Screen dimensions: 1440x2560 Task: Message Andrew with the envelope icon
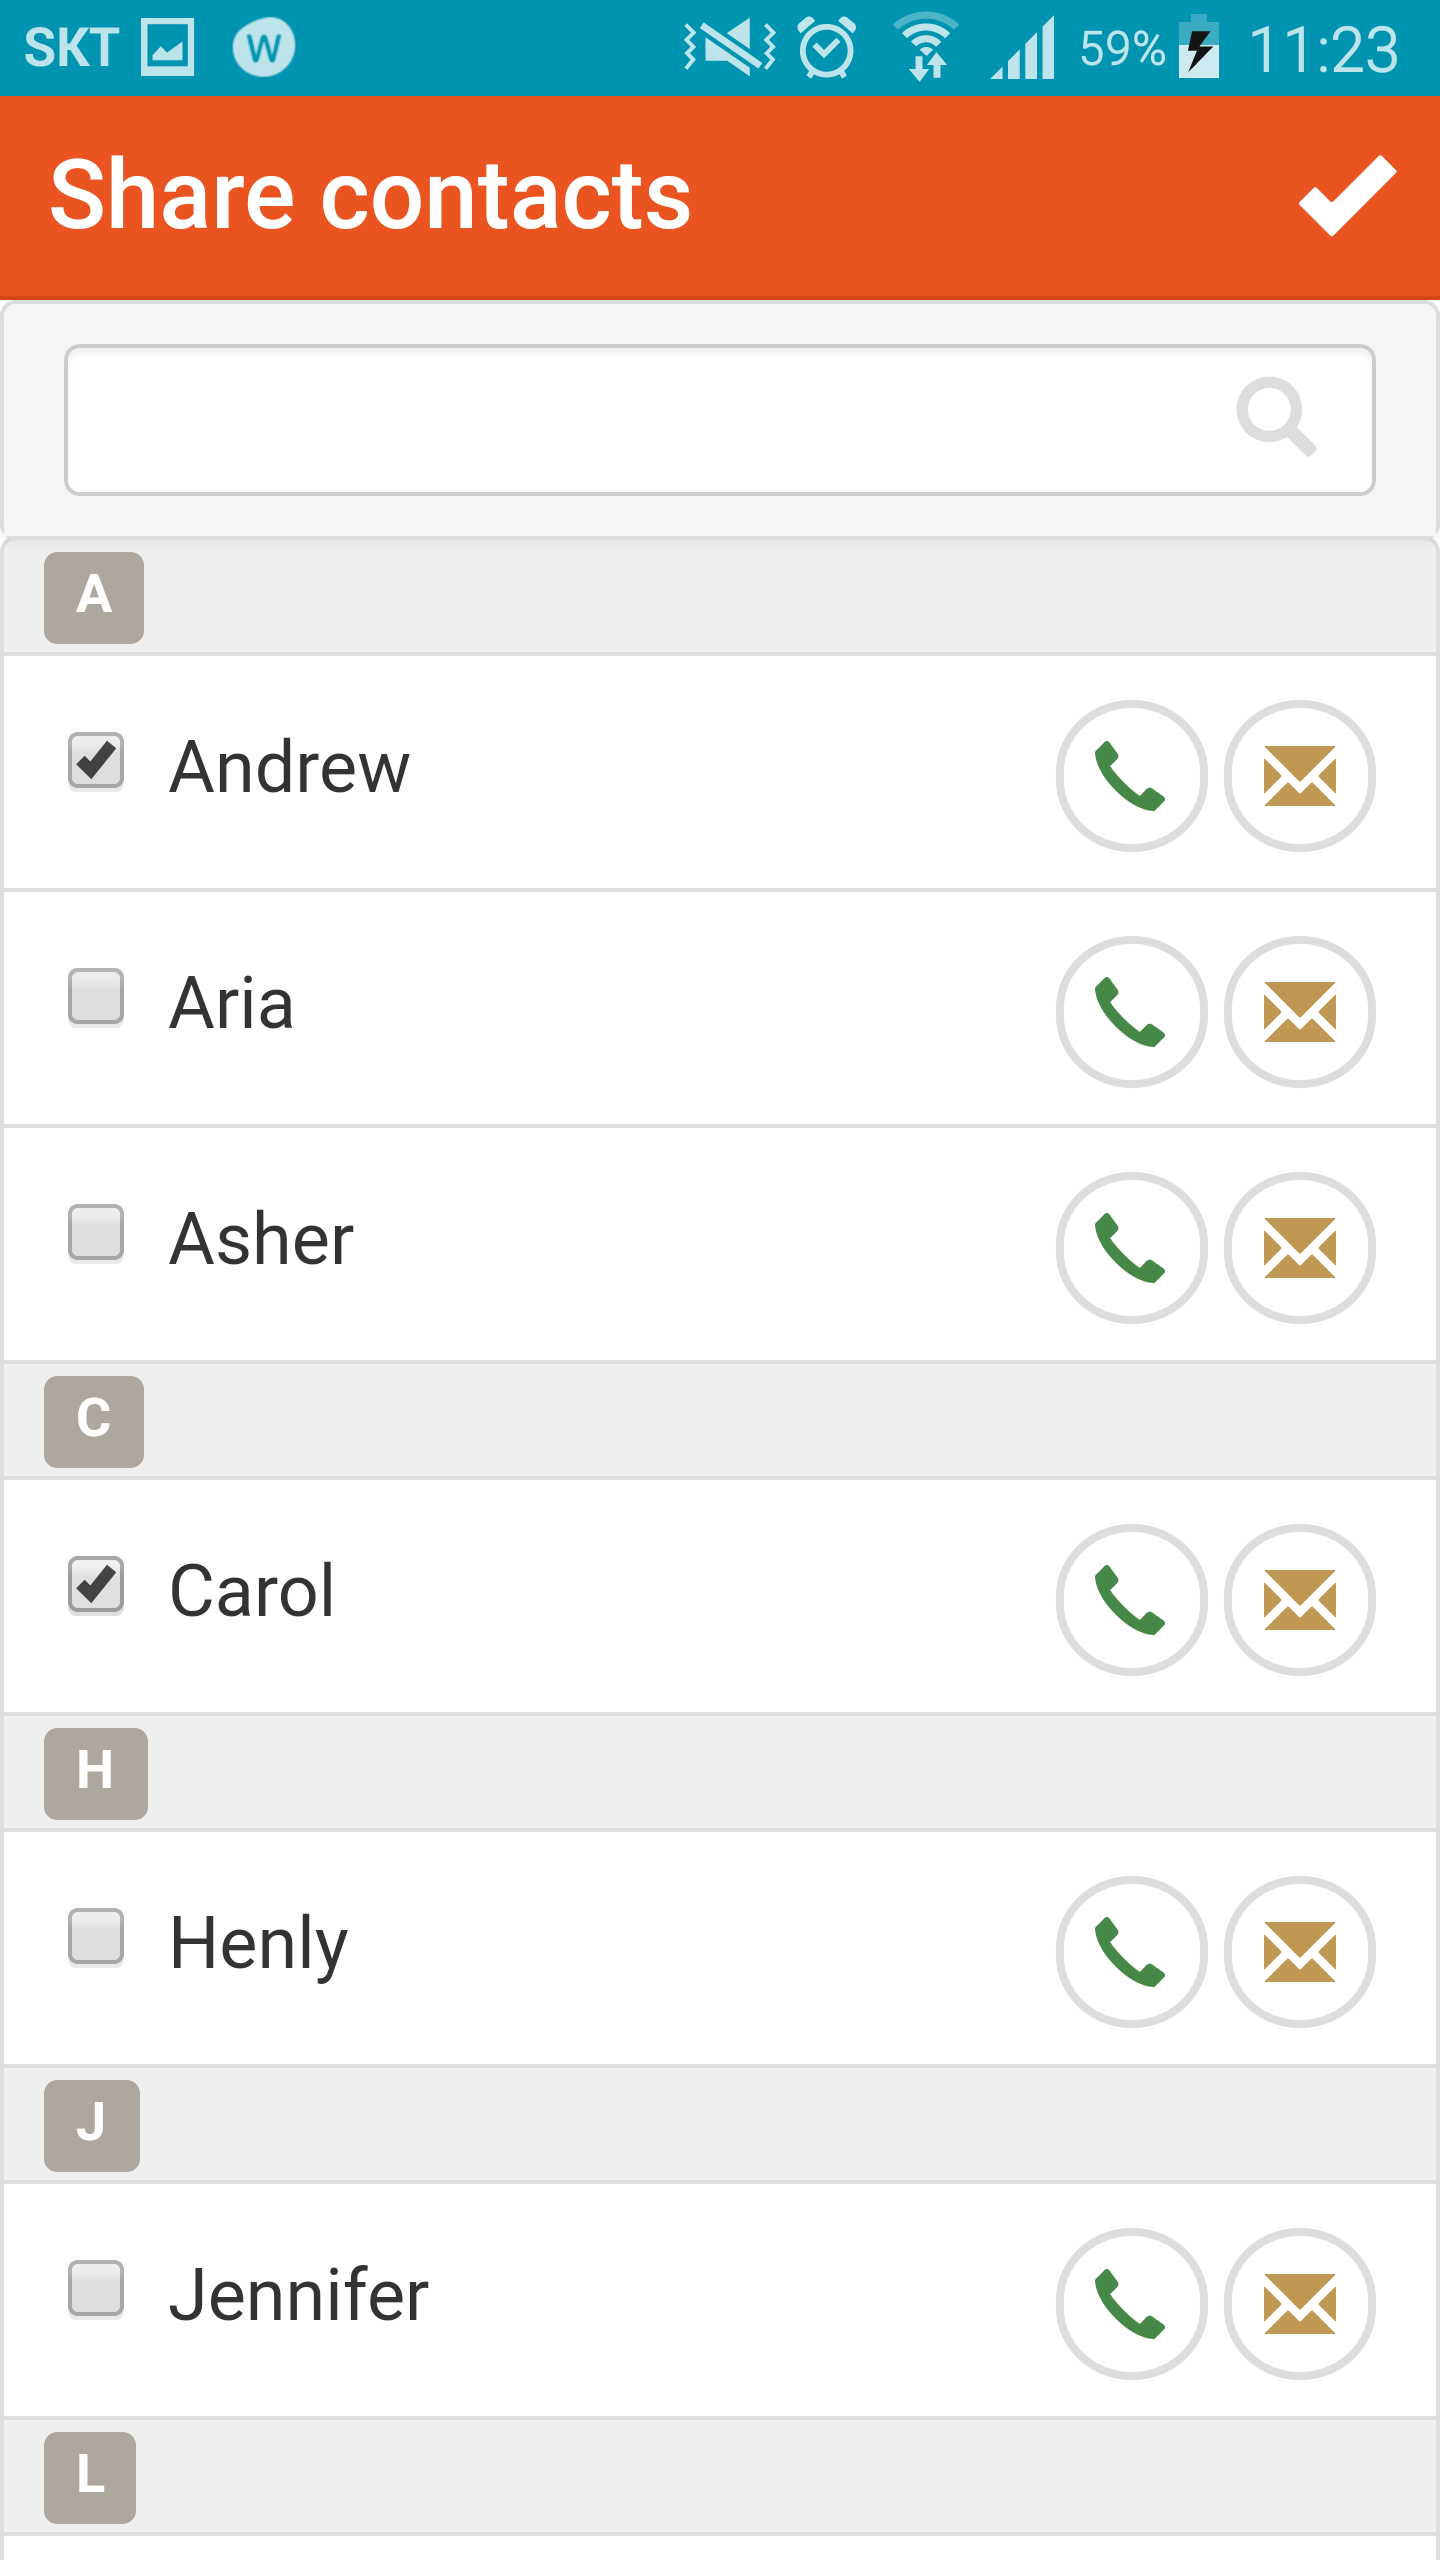[x=1300, y=776]
